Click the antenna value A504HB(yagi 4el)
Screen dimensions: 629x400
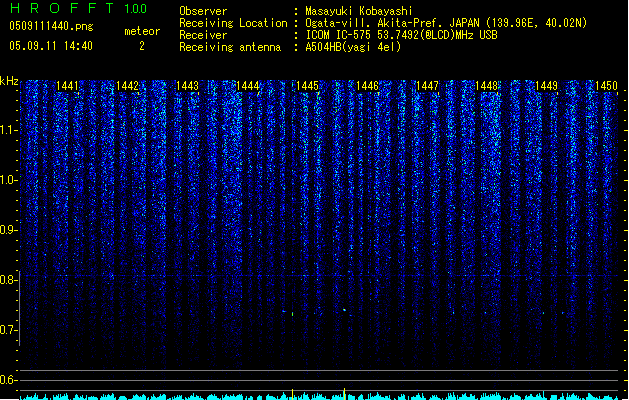(353, 47)
